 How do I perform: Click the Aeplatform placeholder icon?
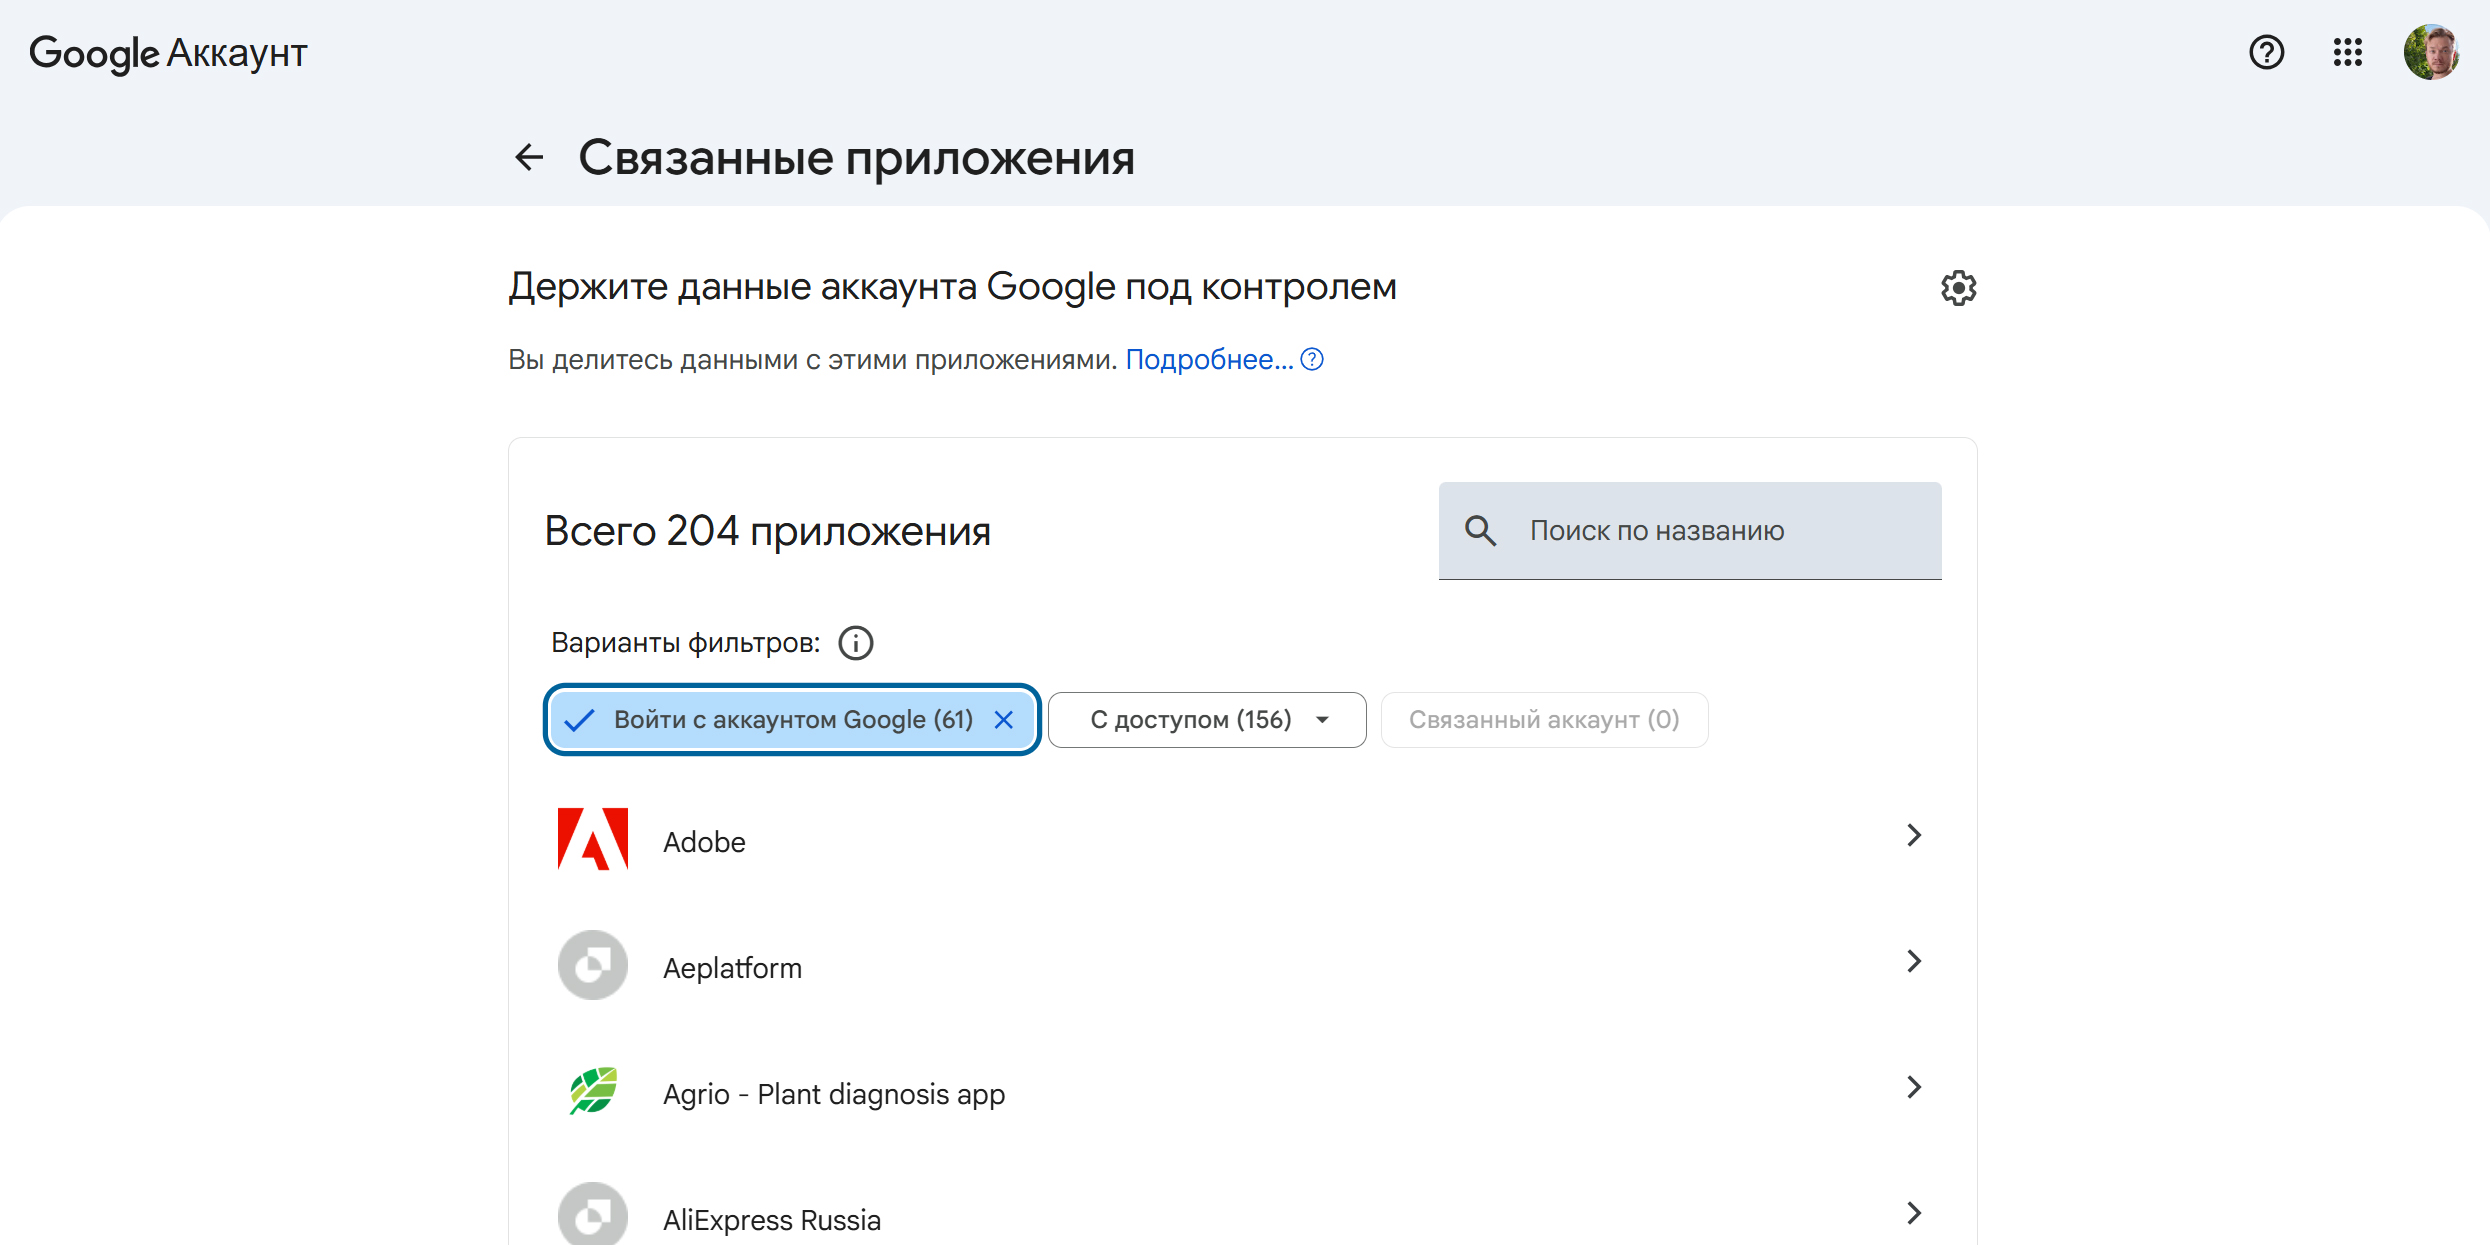click(593, 965)
